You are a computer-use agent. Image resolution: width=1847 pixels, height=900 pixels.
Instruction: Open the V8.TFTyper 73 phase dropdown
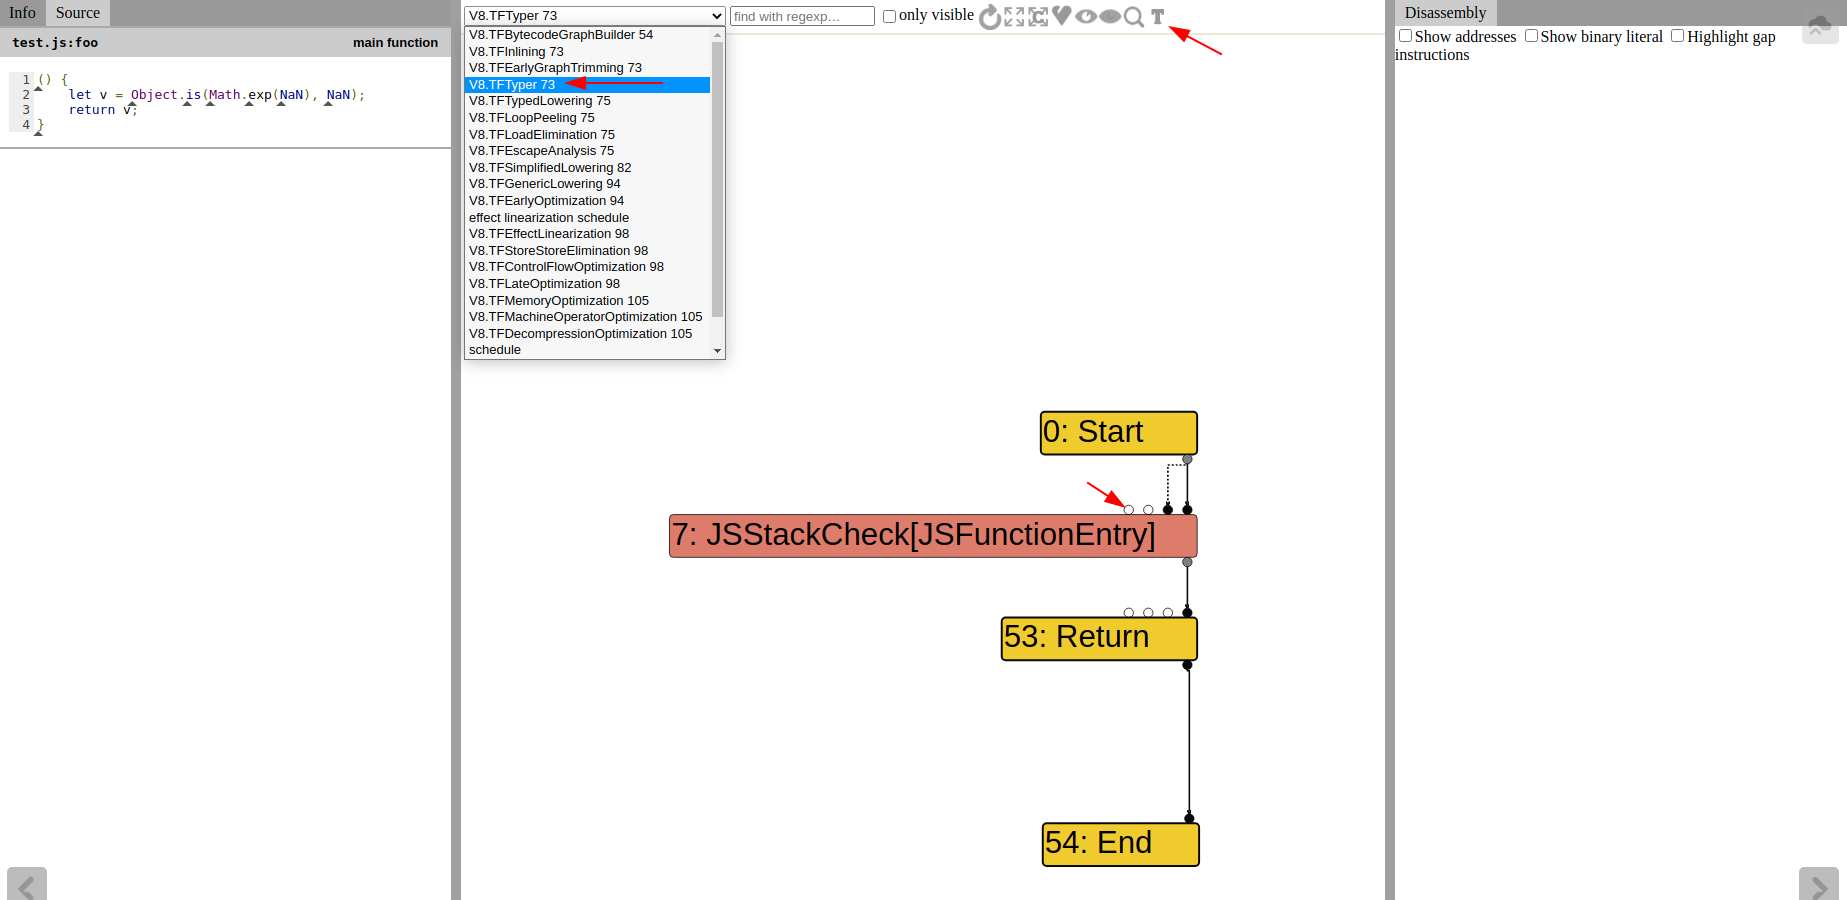coord(594,16)
